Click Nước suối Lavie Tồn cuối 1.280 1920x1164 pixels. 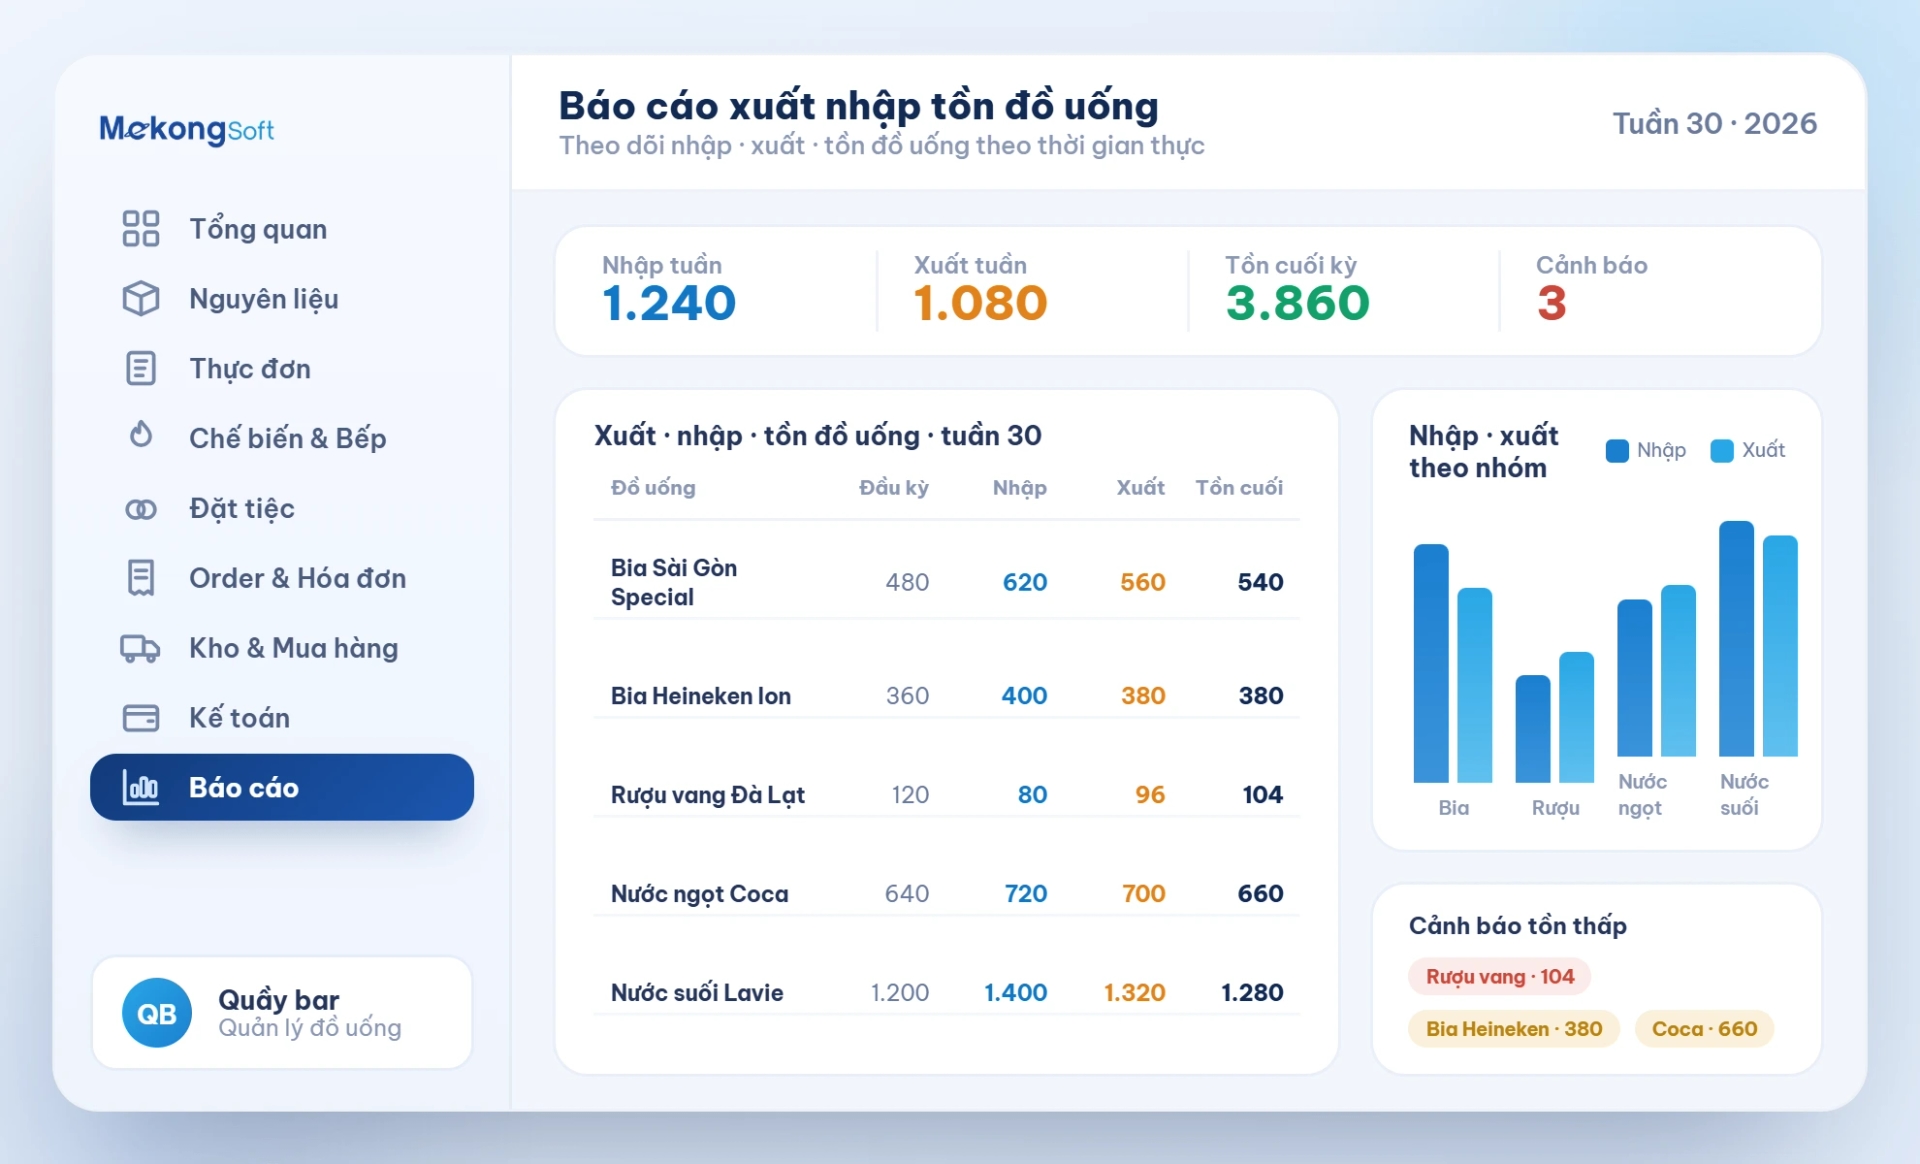(1252, 993)
